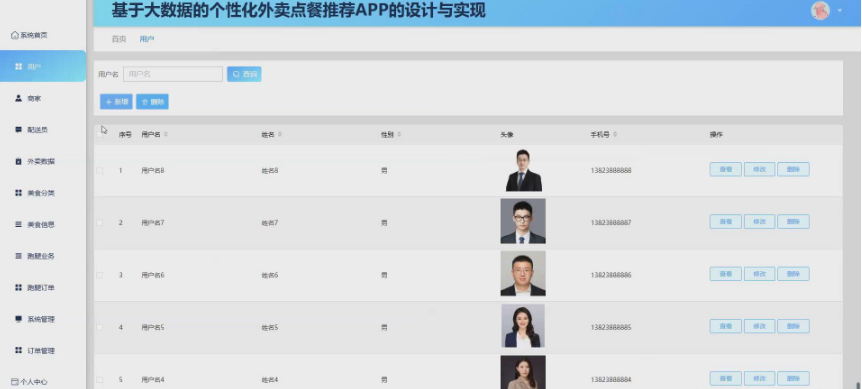Click 修改 for row 用户名4
The height and width of the screenshot is (389, 862).
(x=759, y=379)
